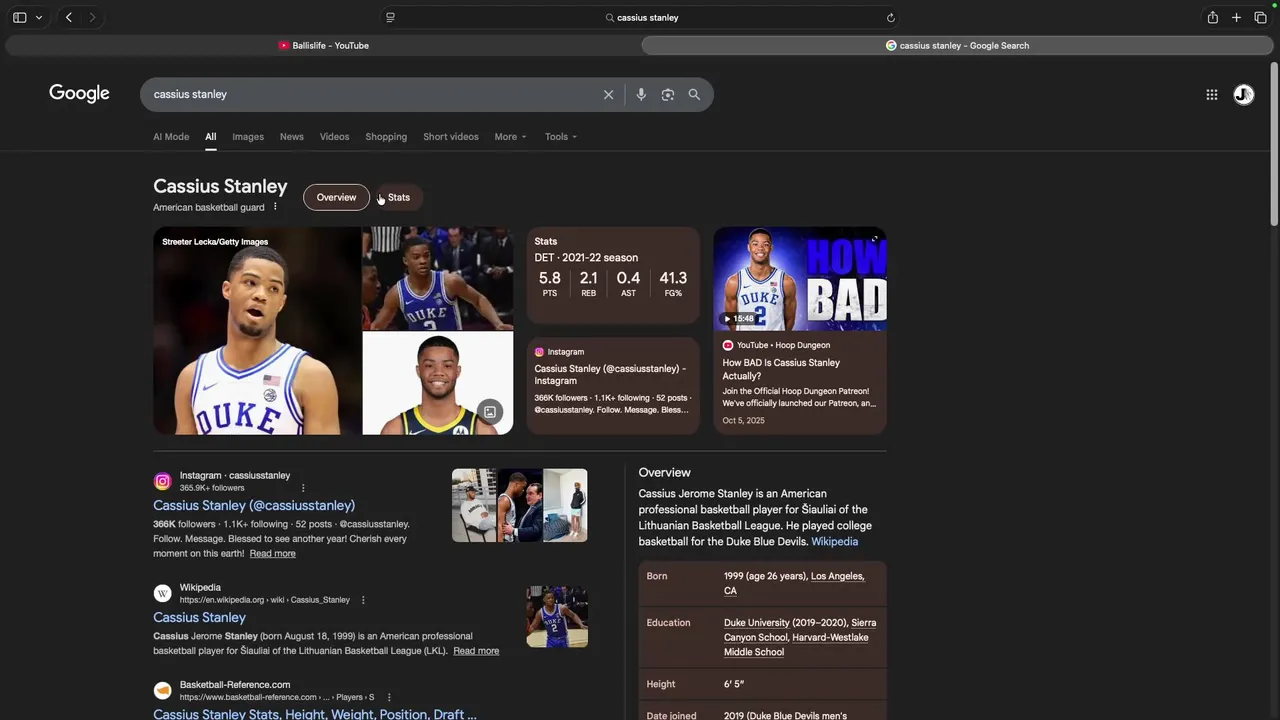Image resolution: width=1280 pixels, height=720 pixels.
Task: Click the Basketball-Reference favicon
Action: 162,690
